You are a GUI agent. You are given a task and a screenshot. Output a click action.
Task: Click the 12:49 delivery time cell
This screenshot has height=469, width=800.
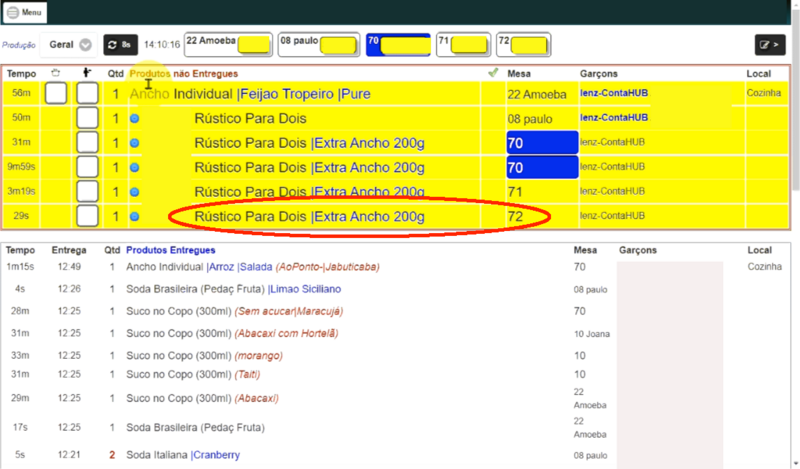(x=69, y=267)
